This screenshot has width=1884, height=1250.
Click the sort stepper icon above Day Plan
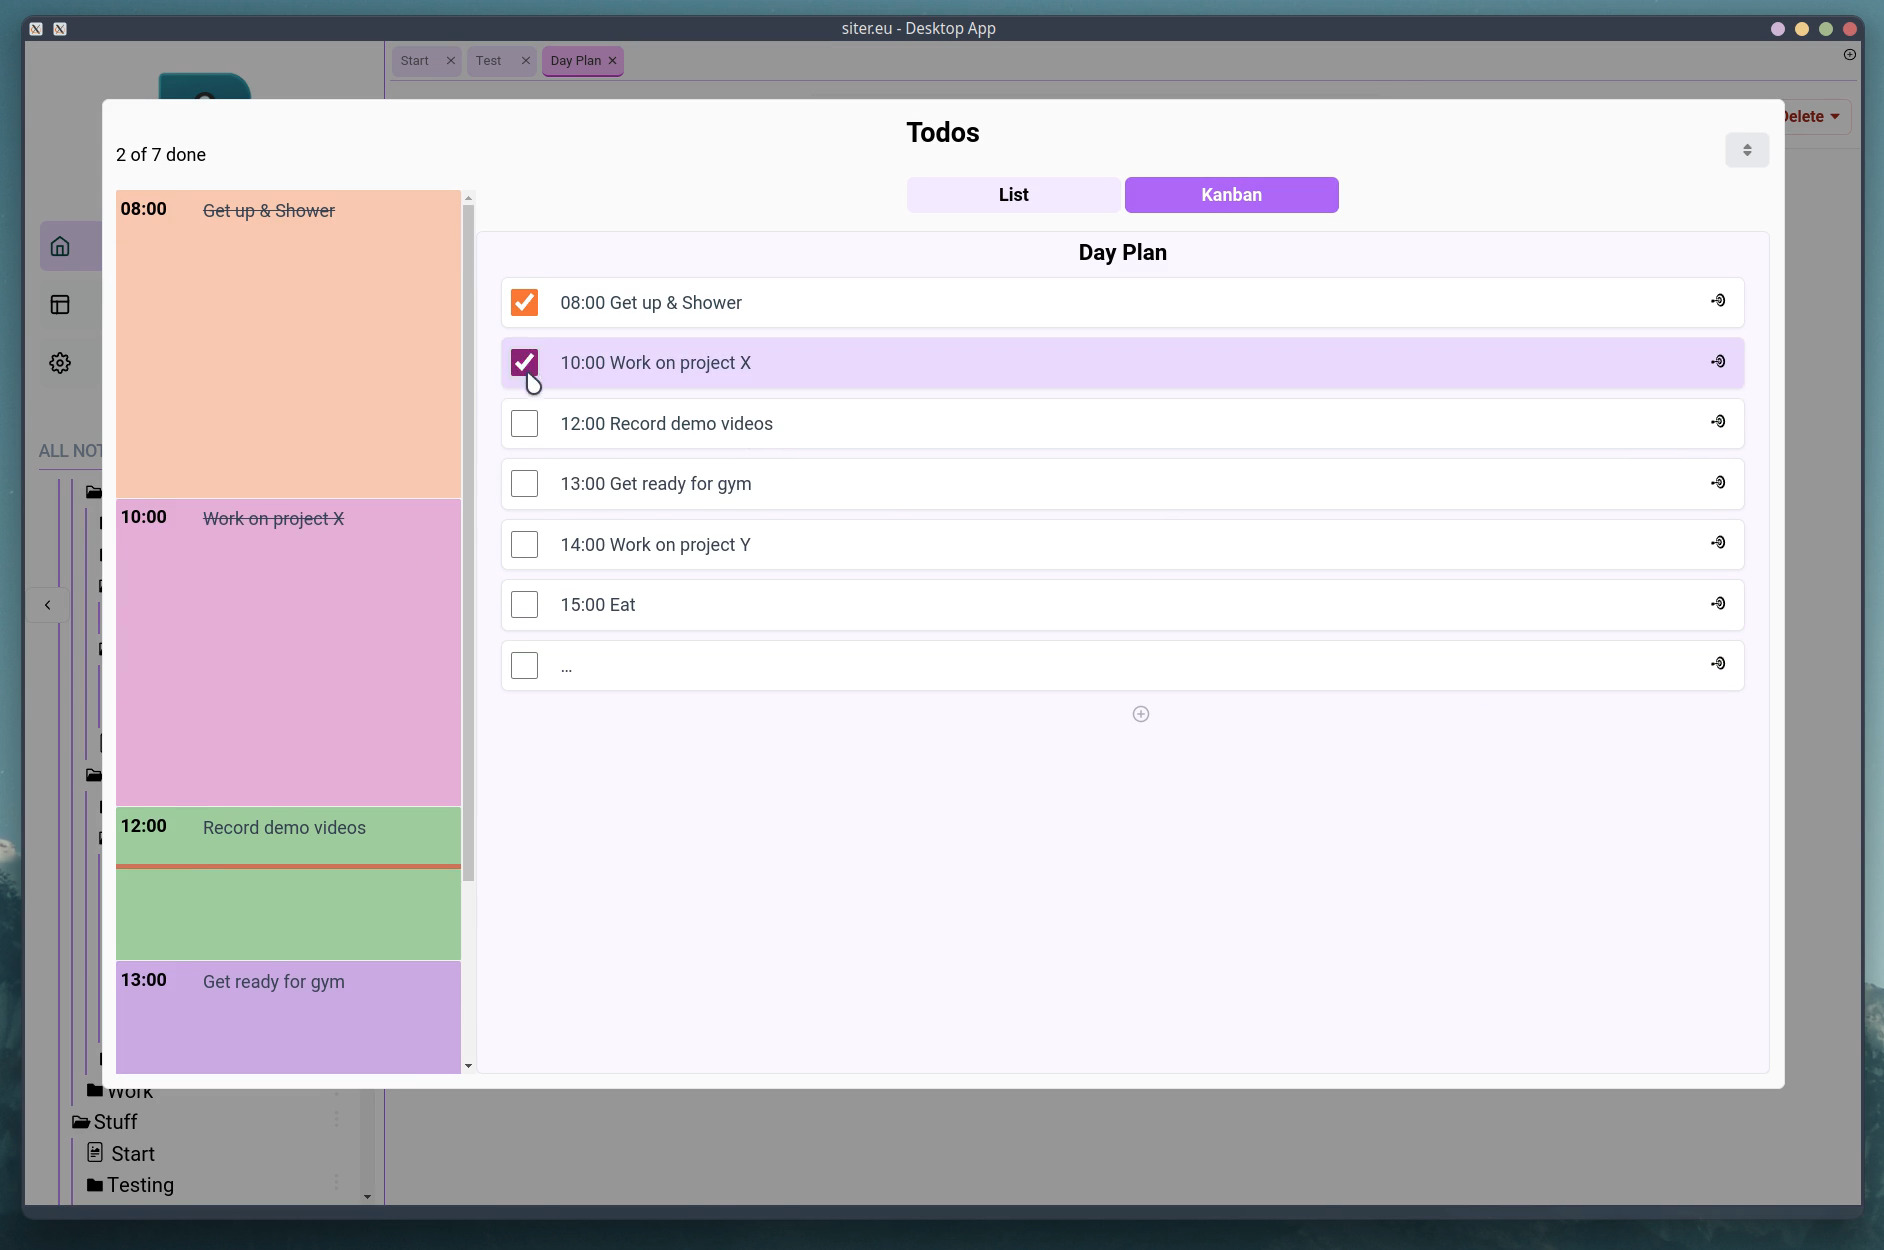click(x=1746, y=149)
